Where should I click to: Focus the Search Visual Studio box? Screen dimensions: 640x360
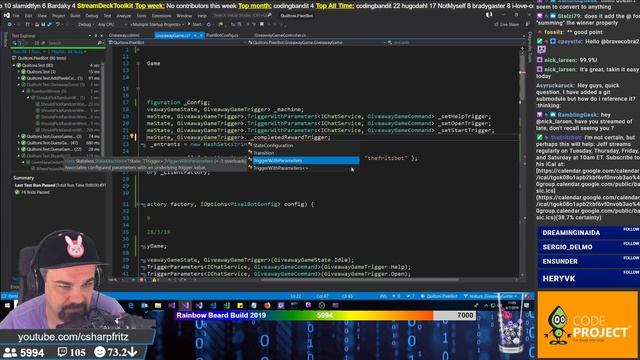242,16
